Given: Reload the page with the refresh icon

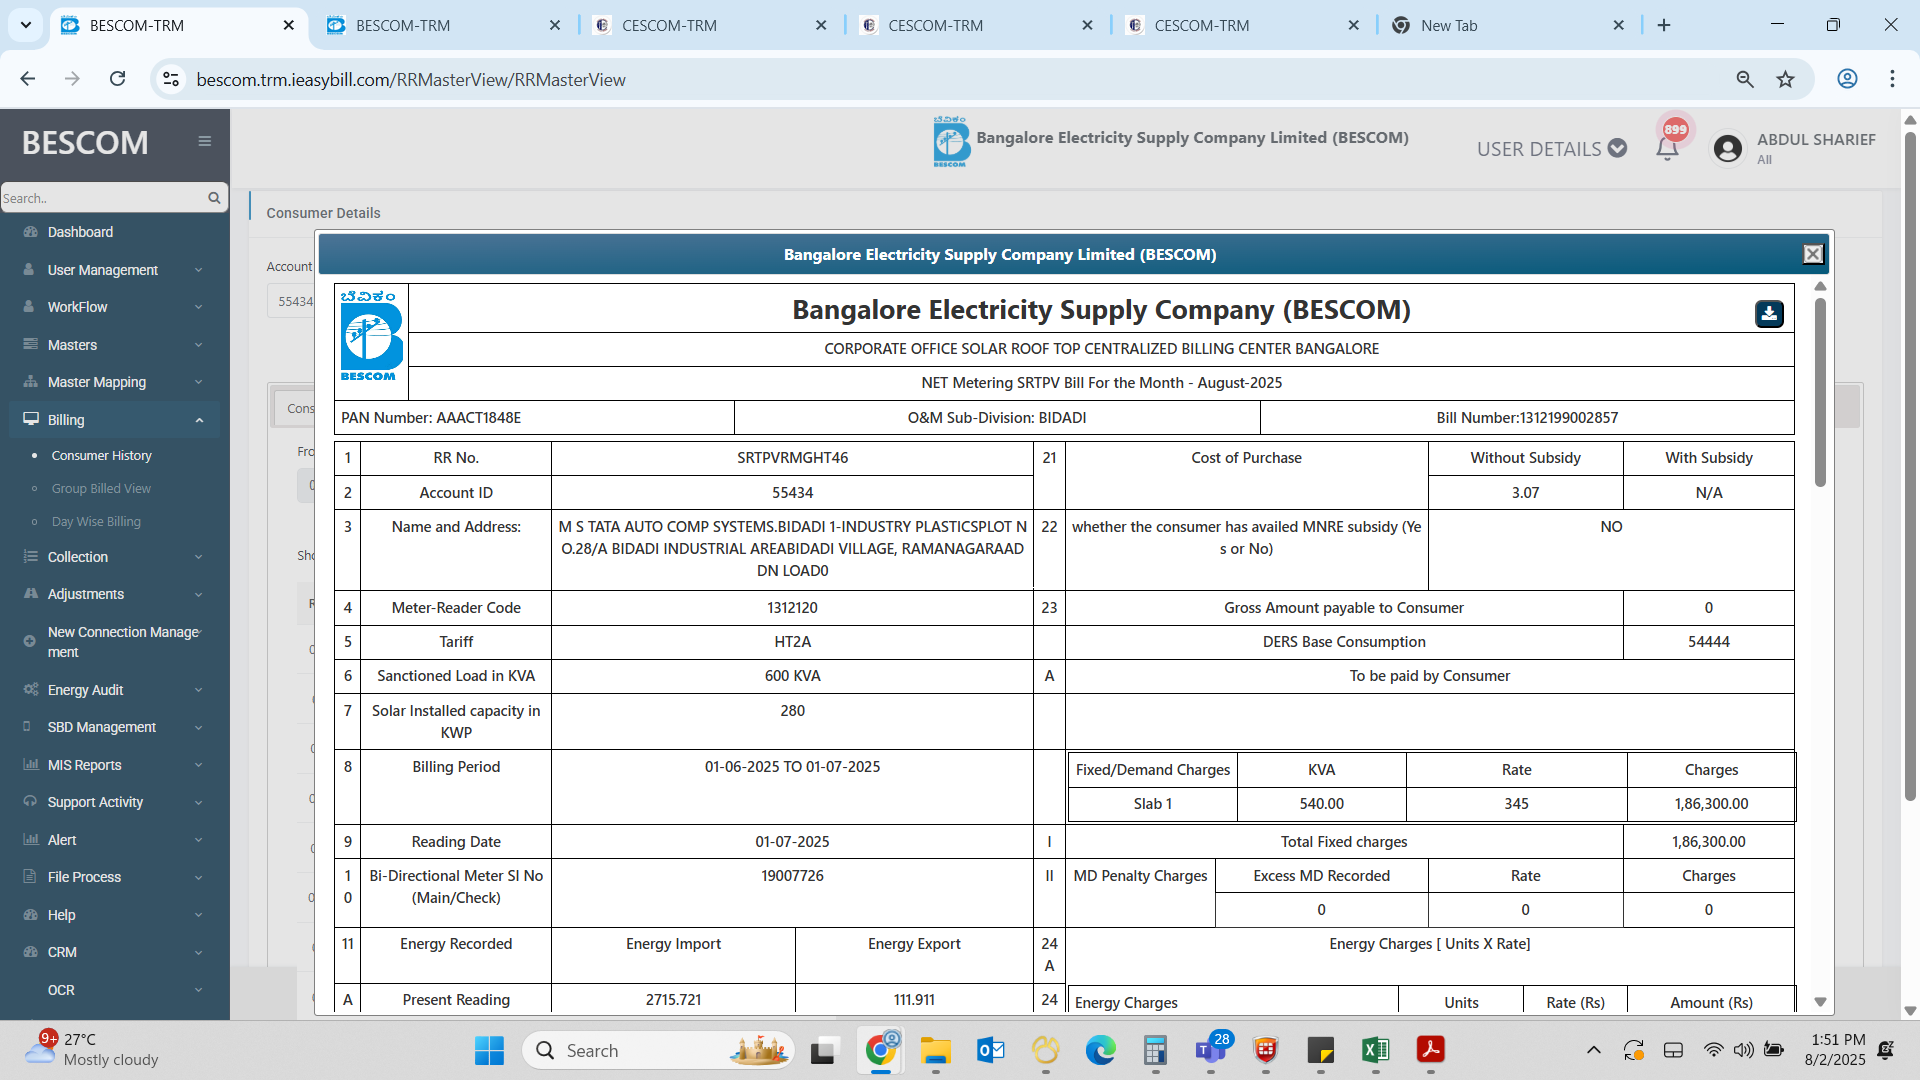Looking at the screenshot, I should [117, 79].
